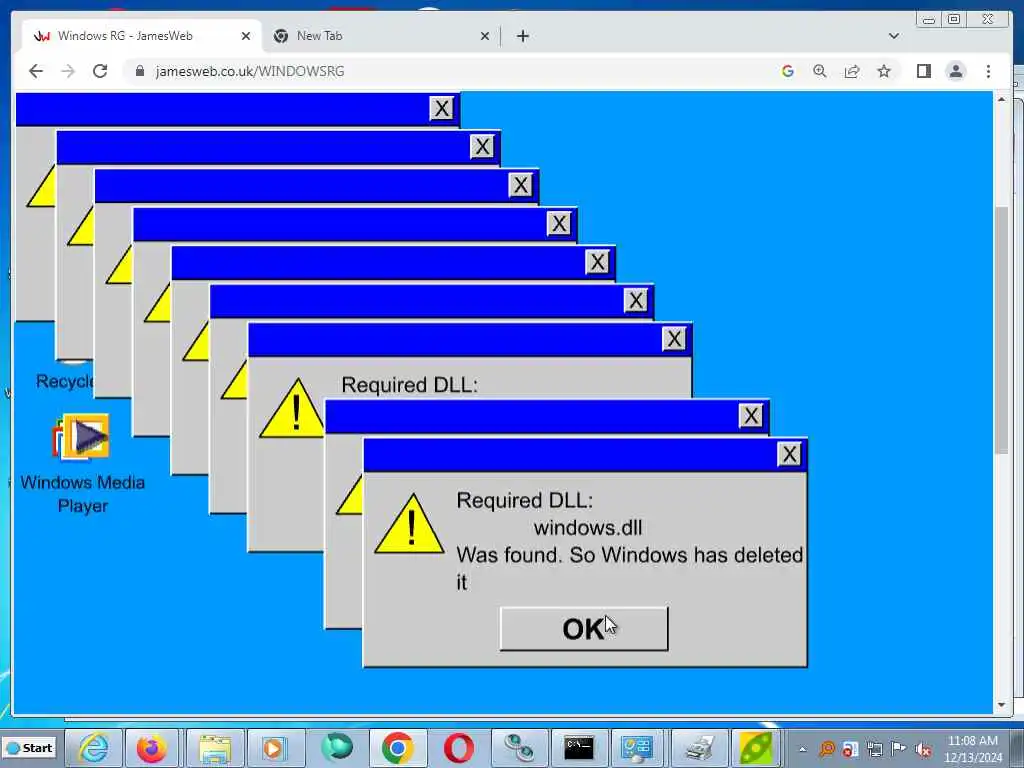Image resolution: width=1024 pixels, height=768 pixels.
Task: Go back in Chrome
Action: pos(36,71)
